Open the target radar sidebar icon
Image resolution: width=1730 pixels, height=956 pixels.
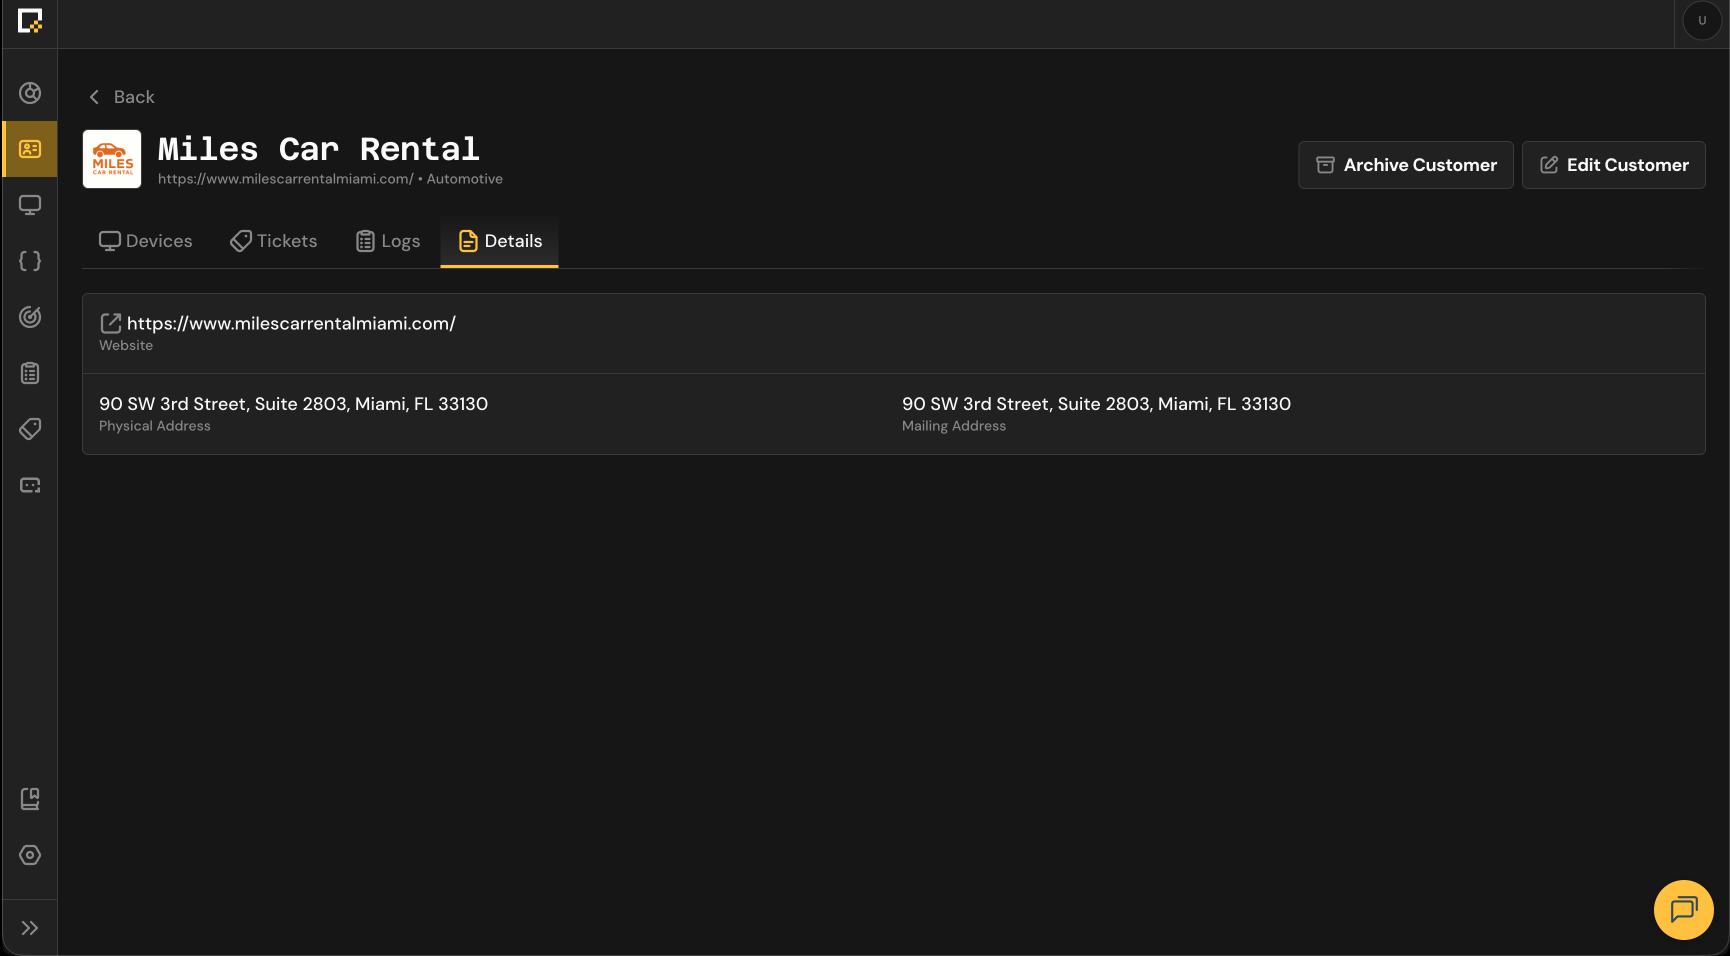click(30, 317)
